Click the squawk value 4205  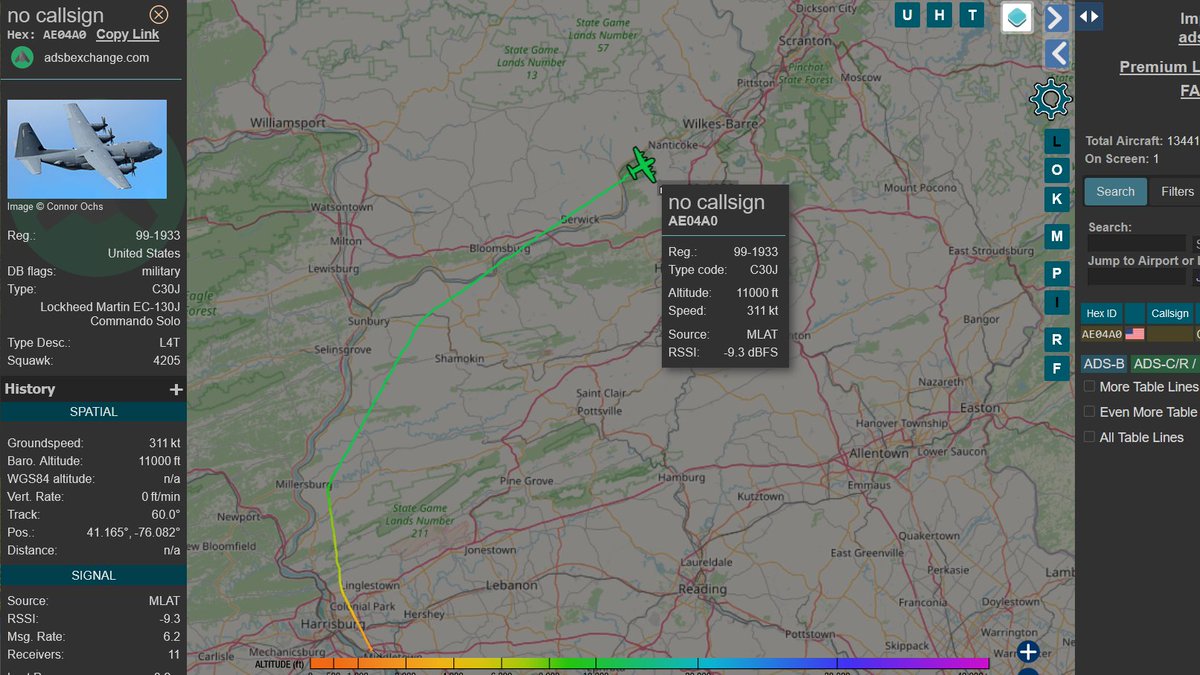[166, 361]
